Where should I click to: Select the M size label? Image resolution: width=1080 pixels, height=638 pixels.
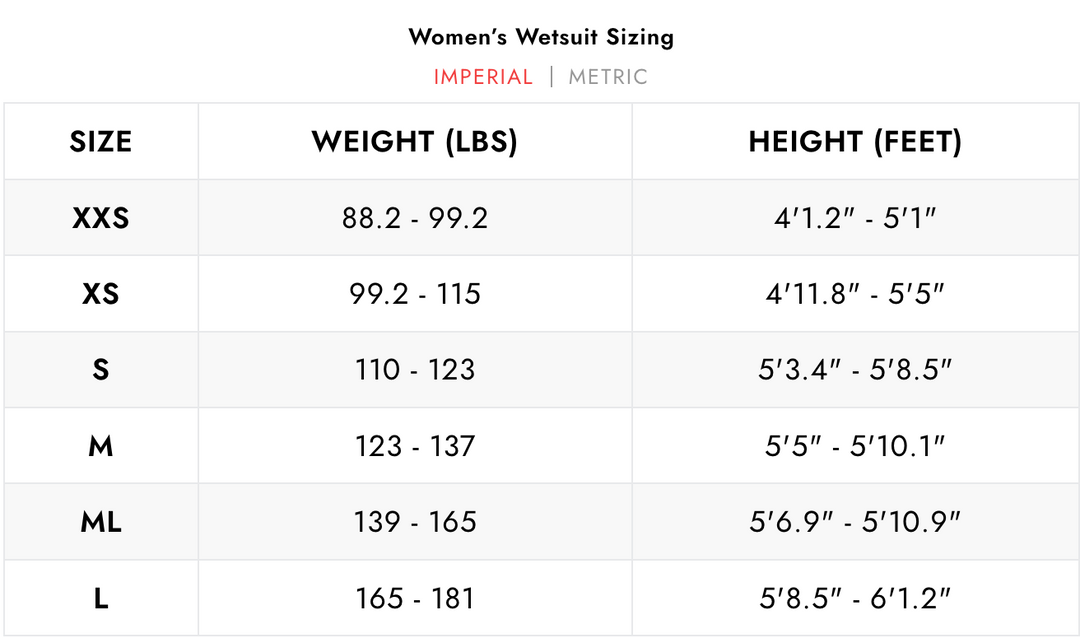pos(100,446)
